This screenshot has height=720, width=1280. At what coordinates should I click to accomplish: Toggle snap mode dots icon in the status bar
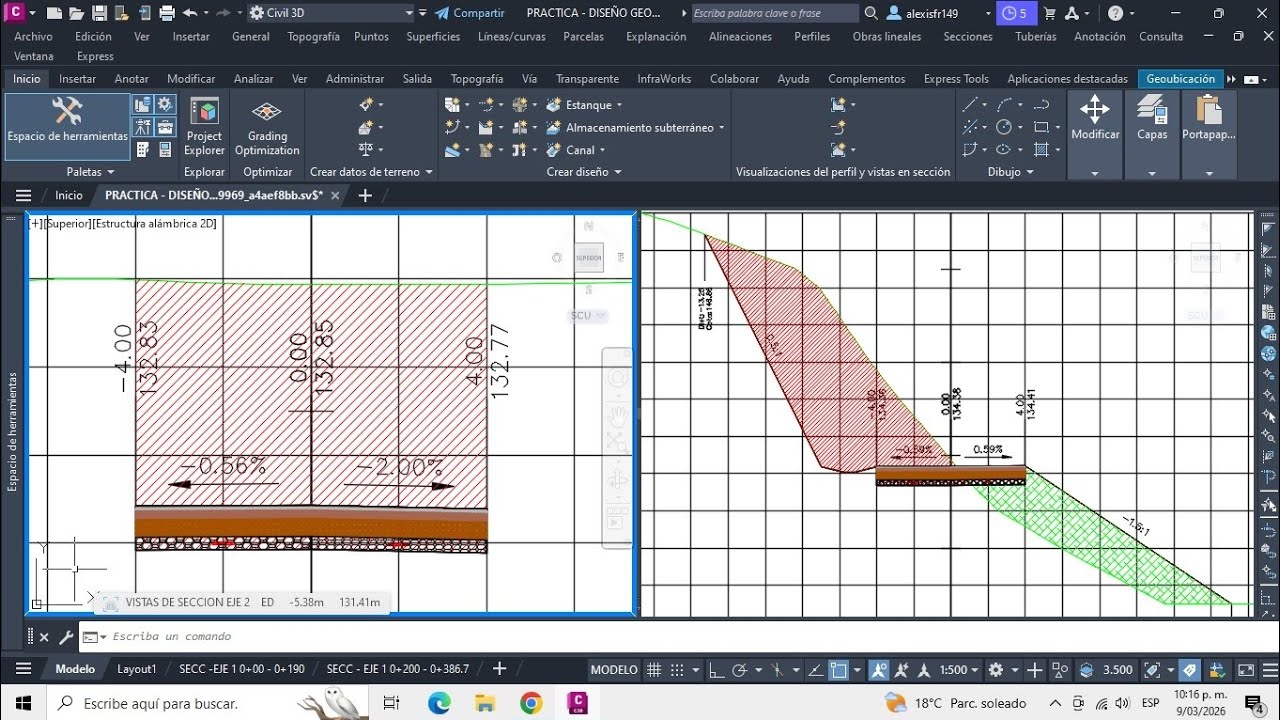(x=678, y=670)
